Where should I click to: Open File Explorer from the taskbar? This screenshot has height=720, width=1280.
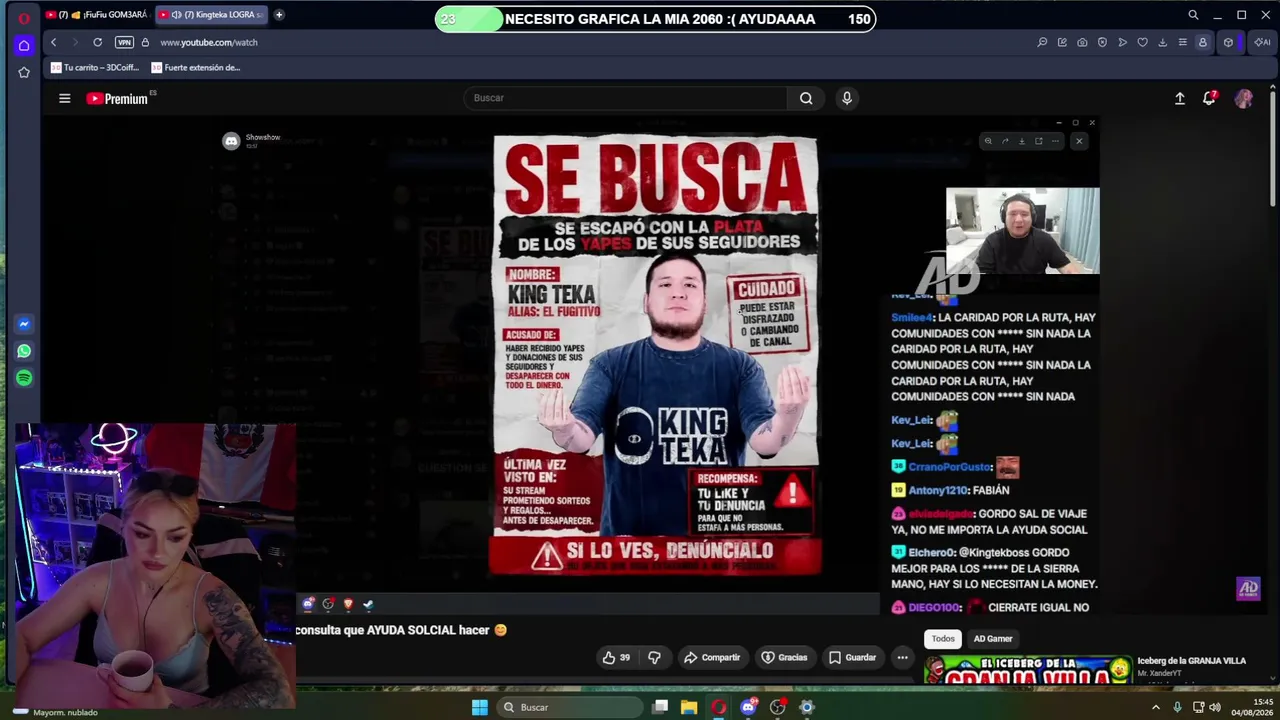(689, 707)
